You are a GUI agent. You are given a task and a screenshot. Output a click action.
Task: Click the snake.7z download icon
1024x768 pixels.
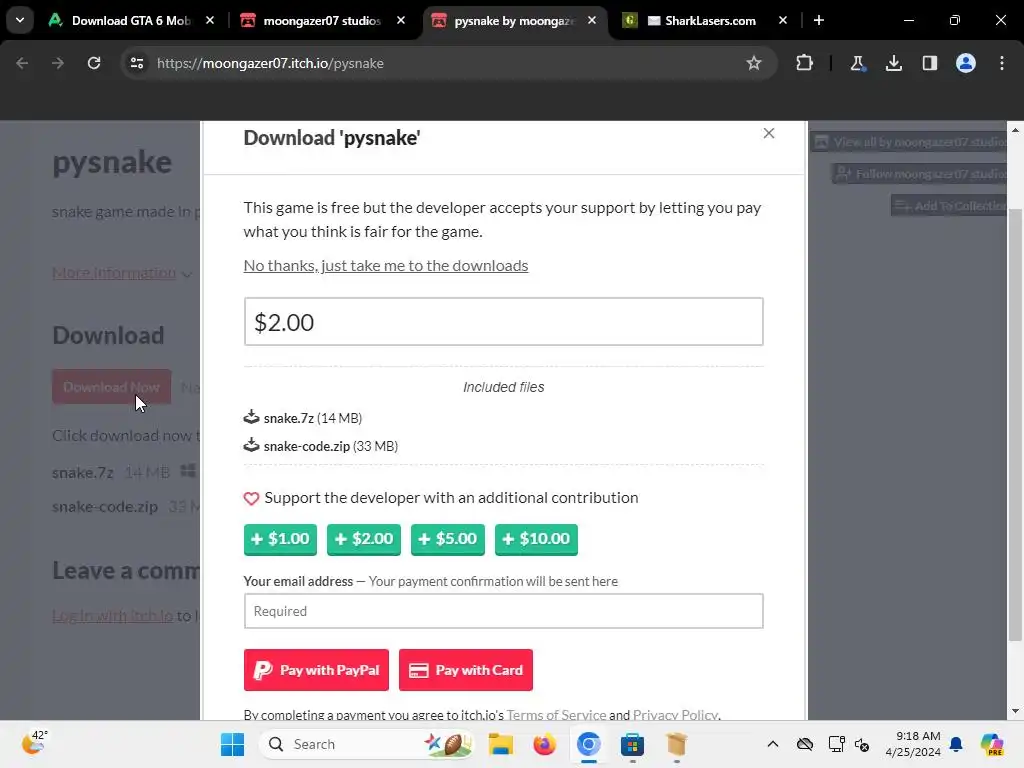coord(251,417)
